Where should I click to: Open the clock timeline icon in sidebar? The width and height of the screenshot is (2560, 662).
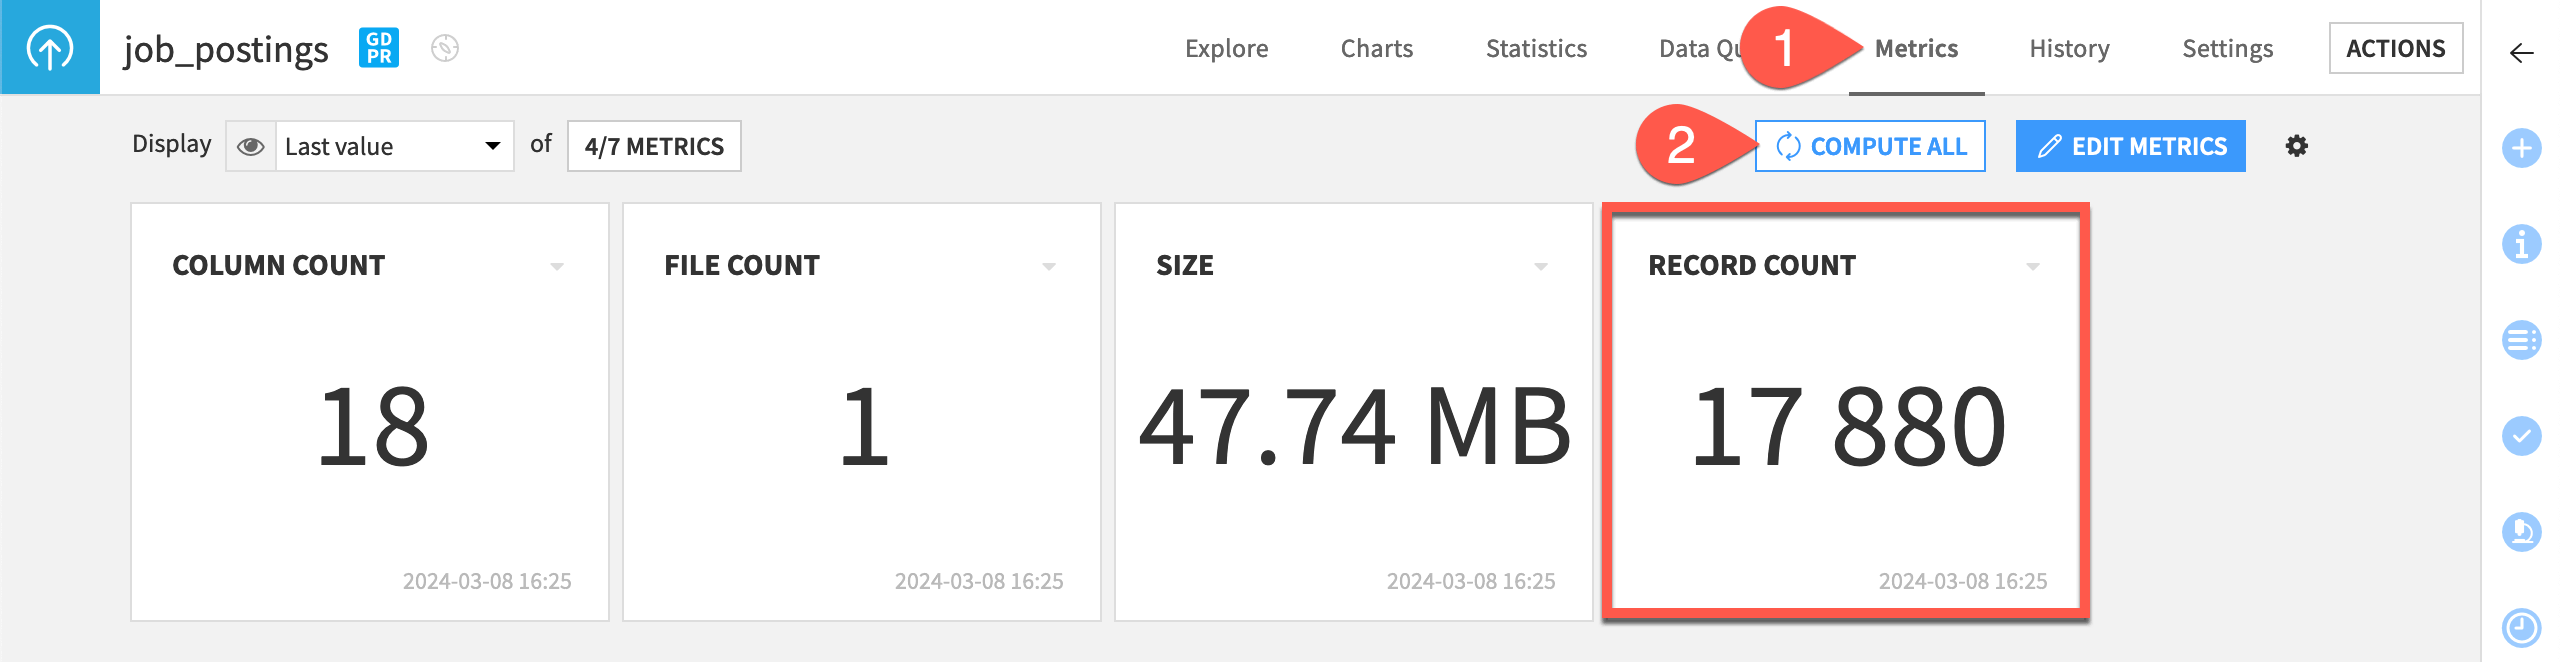pos(2522,628)
